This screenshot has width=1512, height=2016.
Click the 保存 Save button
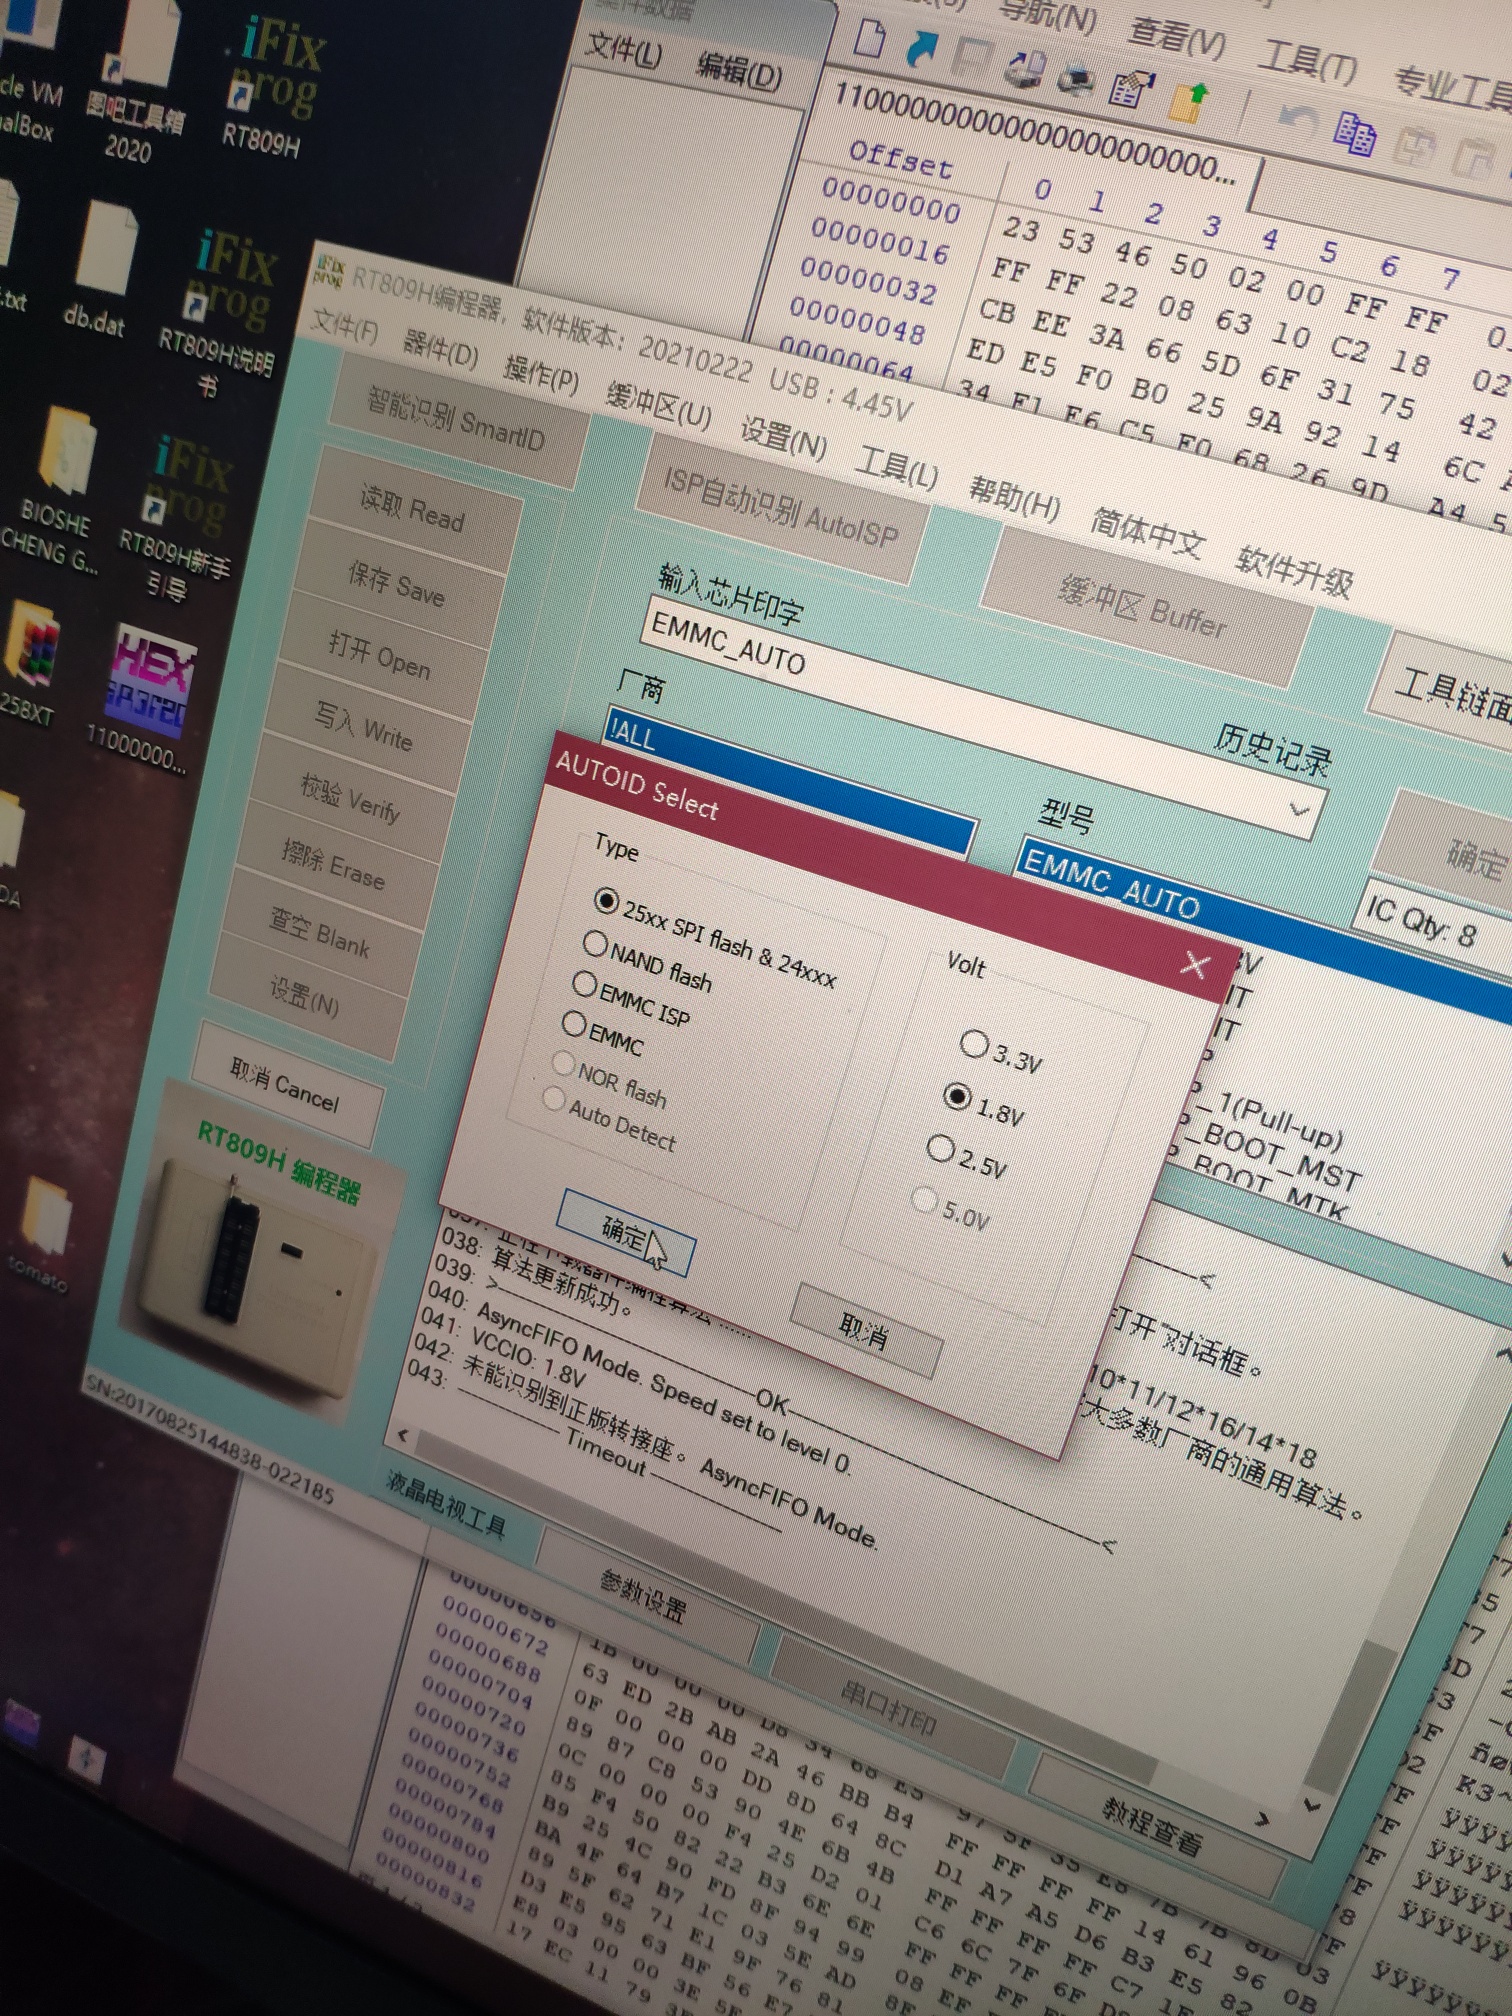pyautogui.click(x=397, y=583)
